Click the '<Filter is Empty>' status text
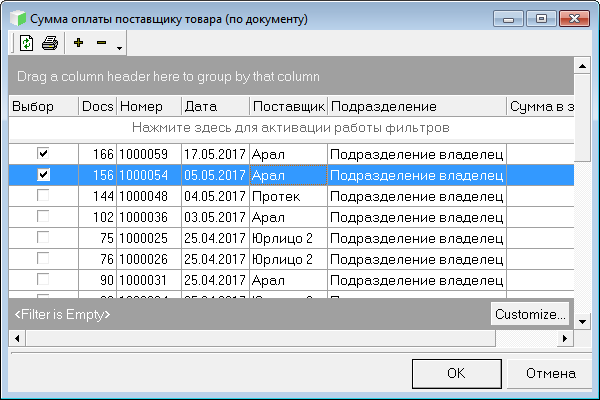The height and width of the screenshot is (400, 600). [62, 314]
